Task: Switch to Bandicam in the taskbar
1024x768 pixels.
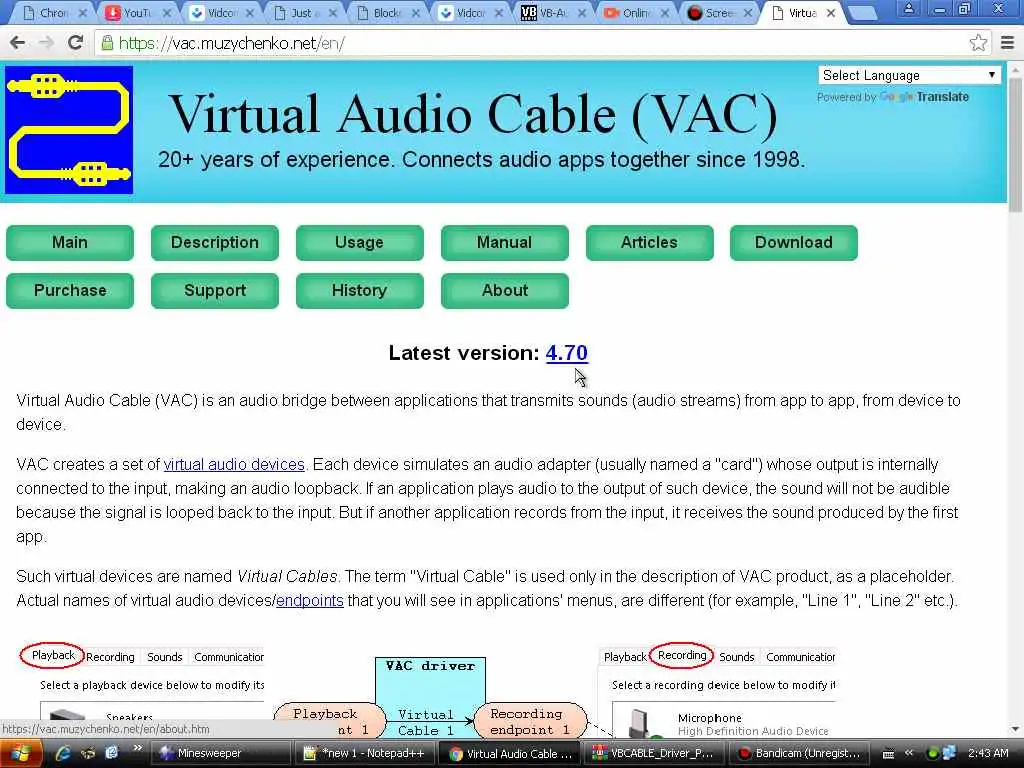Action: pyautogui.click(x=799, y=753)
